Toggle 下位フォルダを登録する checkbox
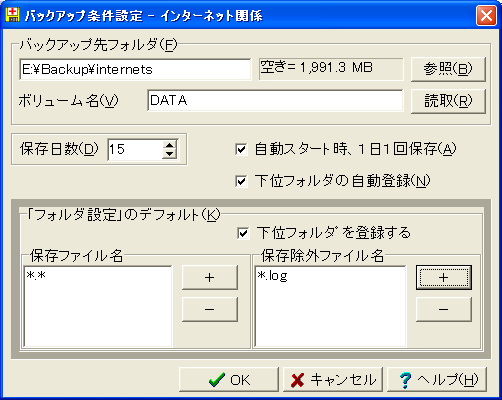Viewport: 502px width, 400px height. coord(243,233)
